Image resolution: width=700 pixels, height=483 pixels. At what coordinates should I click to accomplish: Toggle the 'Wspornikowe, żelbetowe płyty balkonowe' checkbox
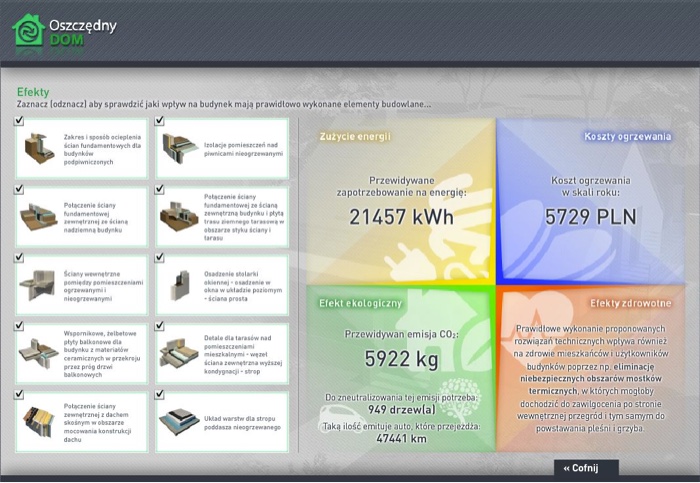point(19,326)
